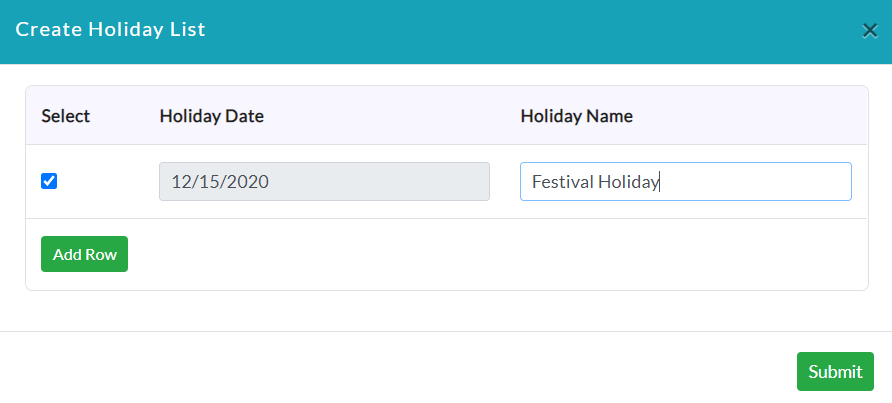Uncheck the holiday row Select checkbox
892x403 pixels.
pos(49,182)
